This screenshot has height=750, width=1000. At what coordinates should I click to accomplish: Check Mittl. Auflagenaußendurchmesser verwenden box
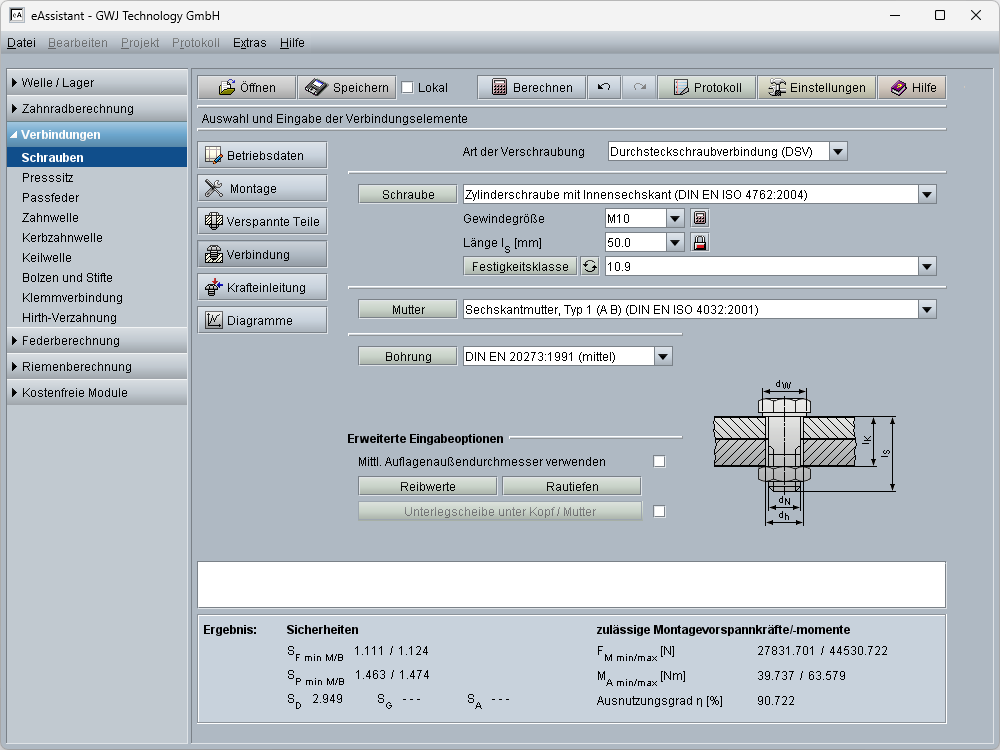click(x=659, y=461)
